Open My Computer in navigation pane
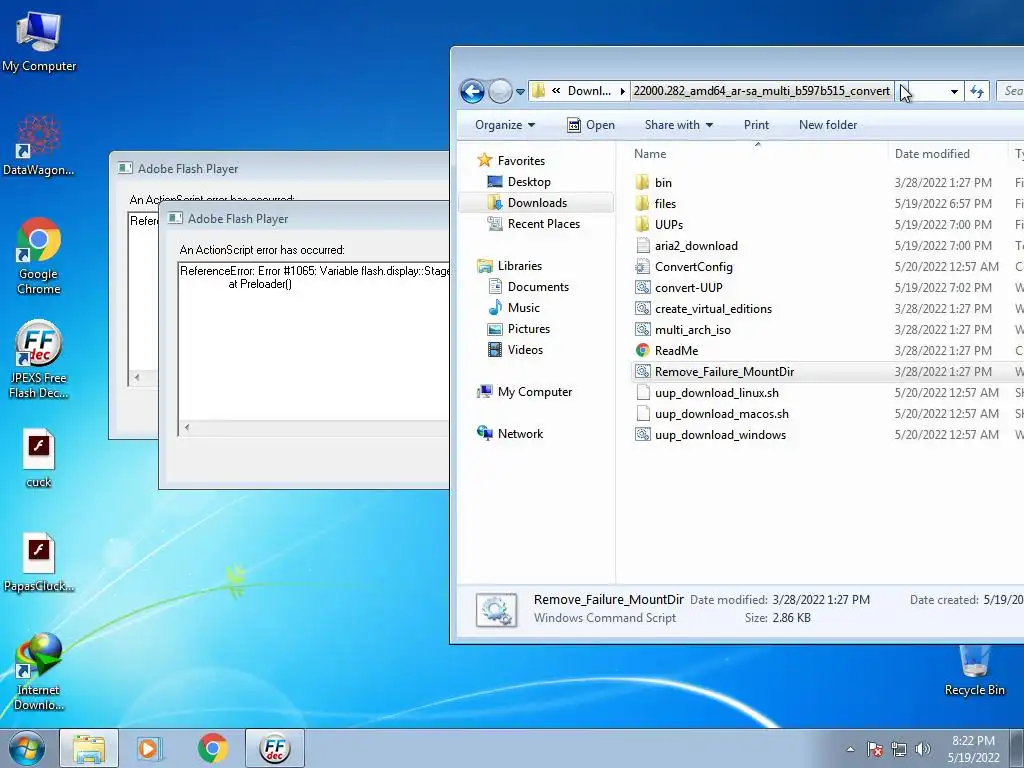The image size is (1024, 768). pos(534,392)
